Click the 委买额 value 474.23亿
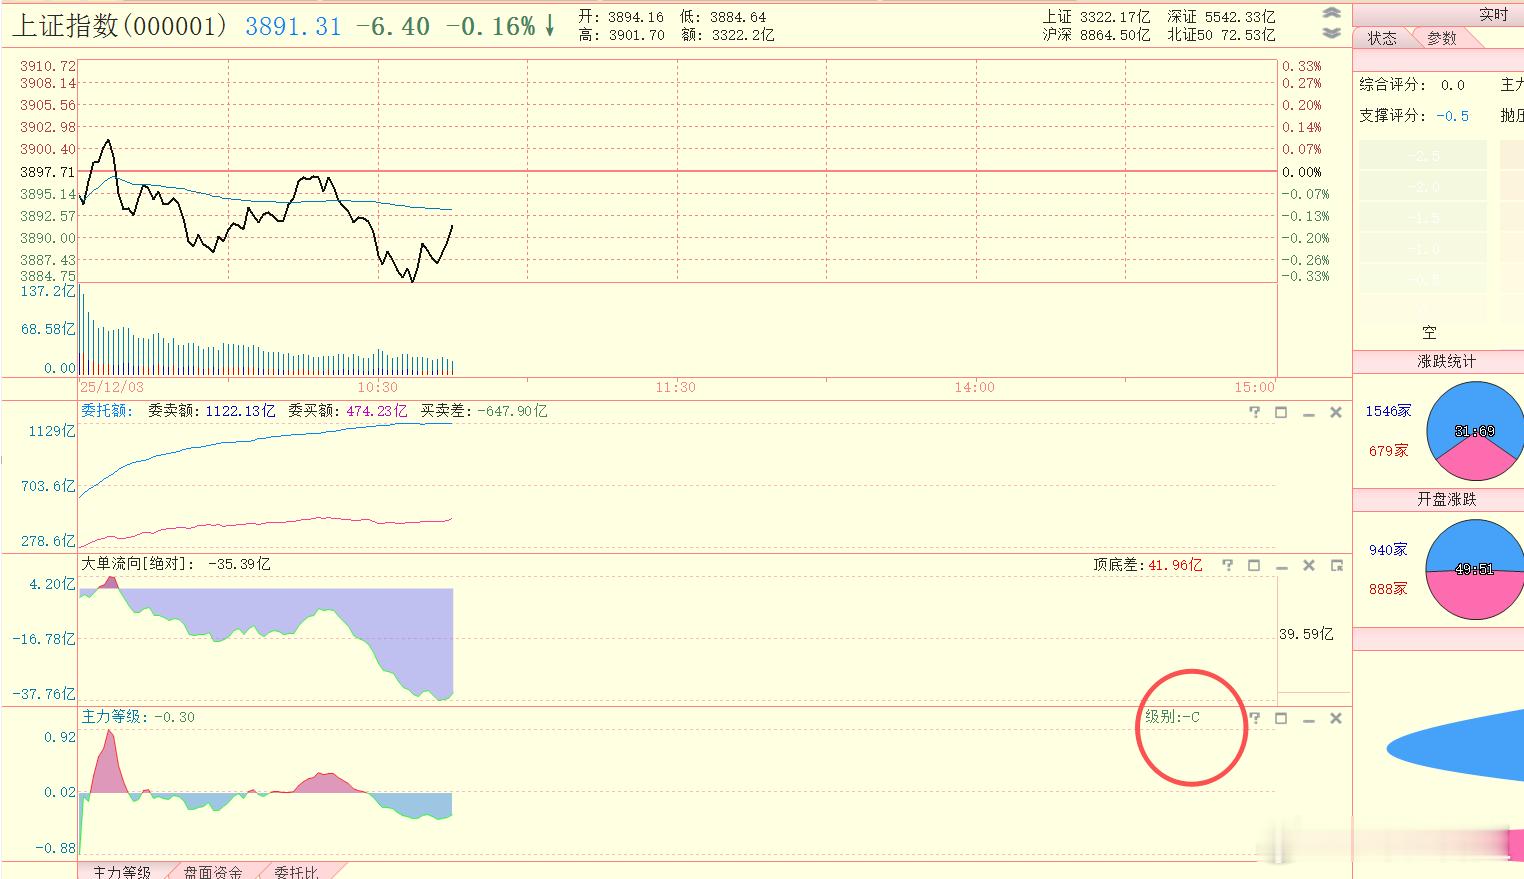Screen dimensions: 1524x879 (x=376, y=411)
